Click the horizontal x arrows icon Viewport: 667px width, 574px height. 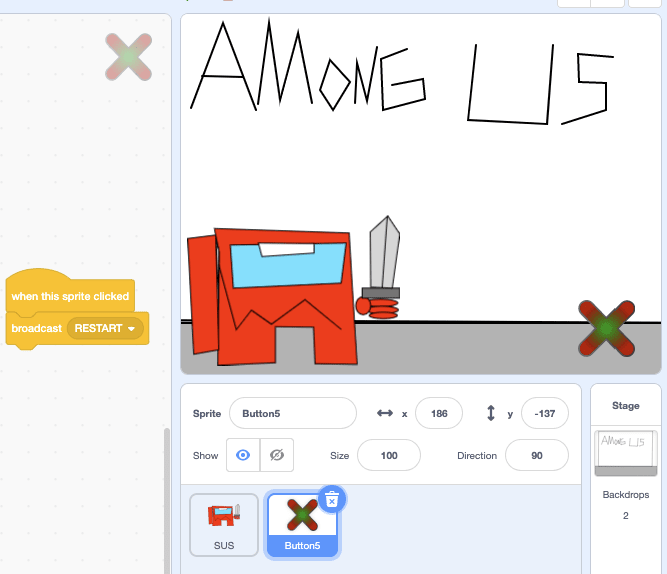pyautogui.click(x=385, y=413)
